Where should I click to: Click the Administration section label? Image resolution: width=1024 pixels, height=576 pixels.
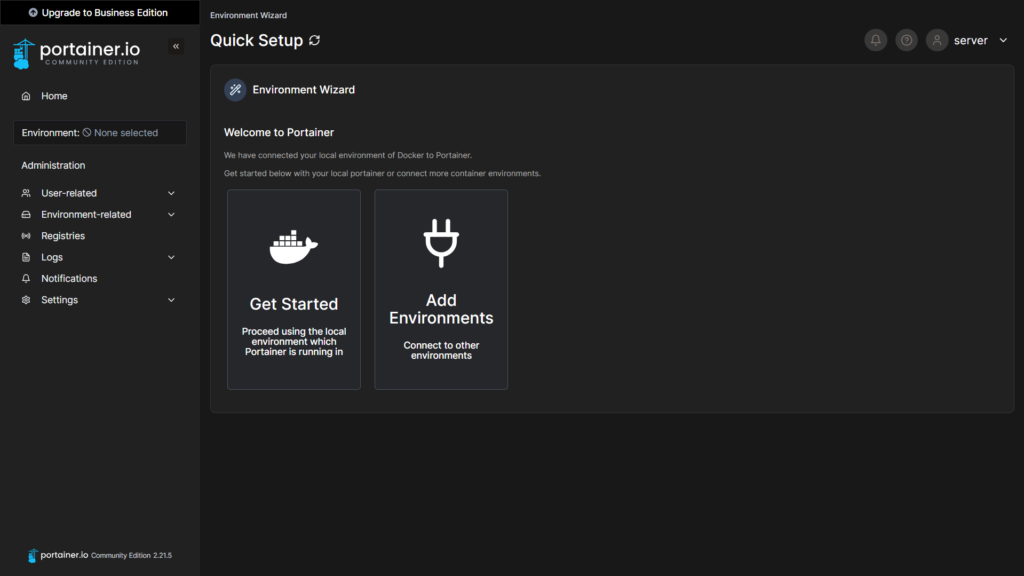tap(53, 166)
